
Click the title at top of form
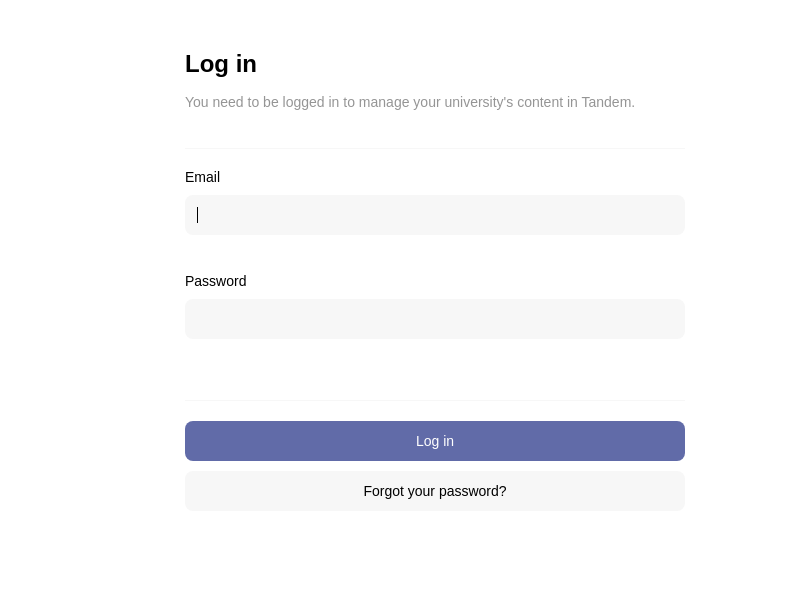(x=221, y=64)
